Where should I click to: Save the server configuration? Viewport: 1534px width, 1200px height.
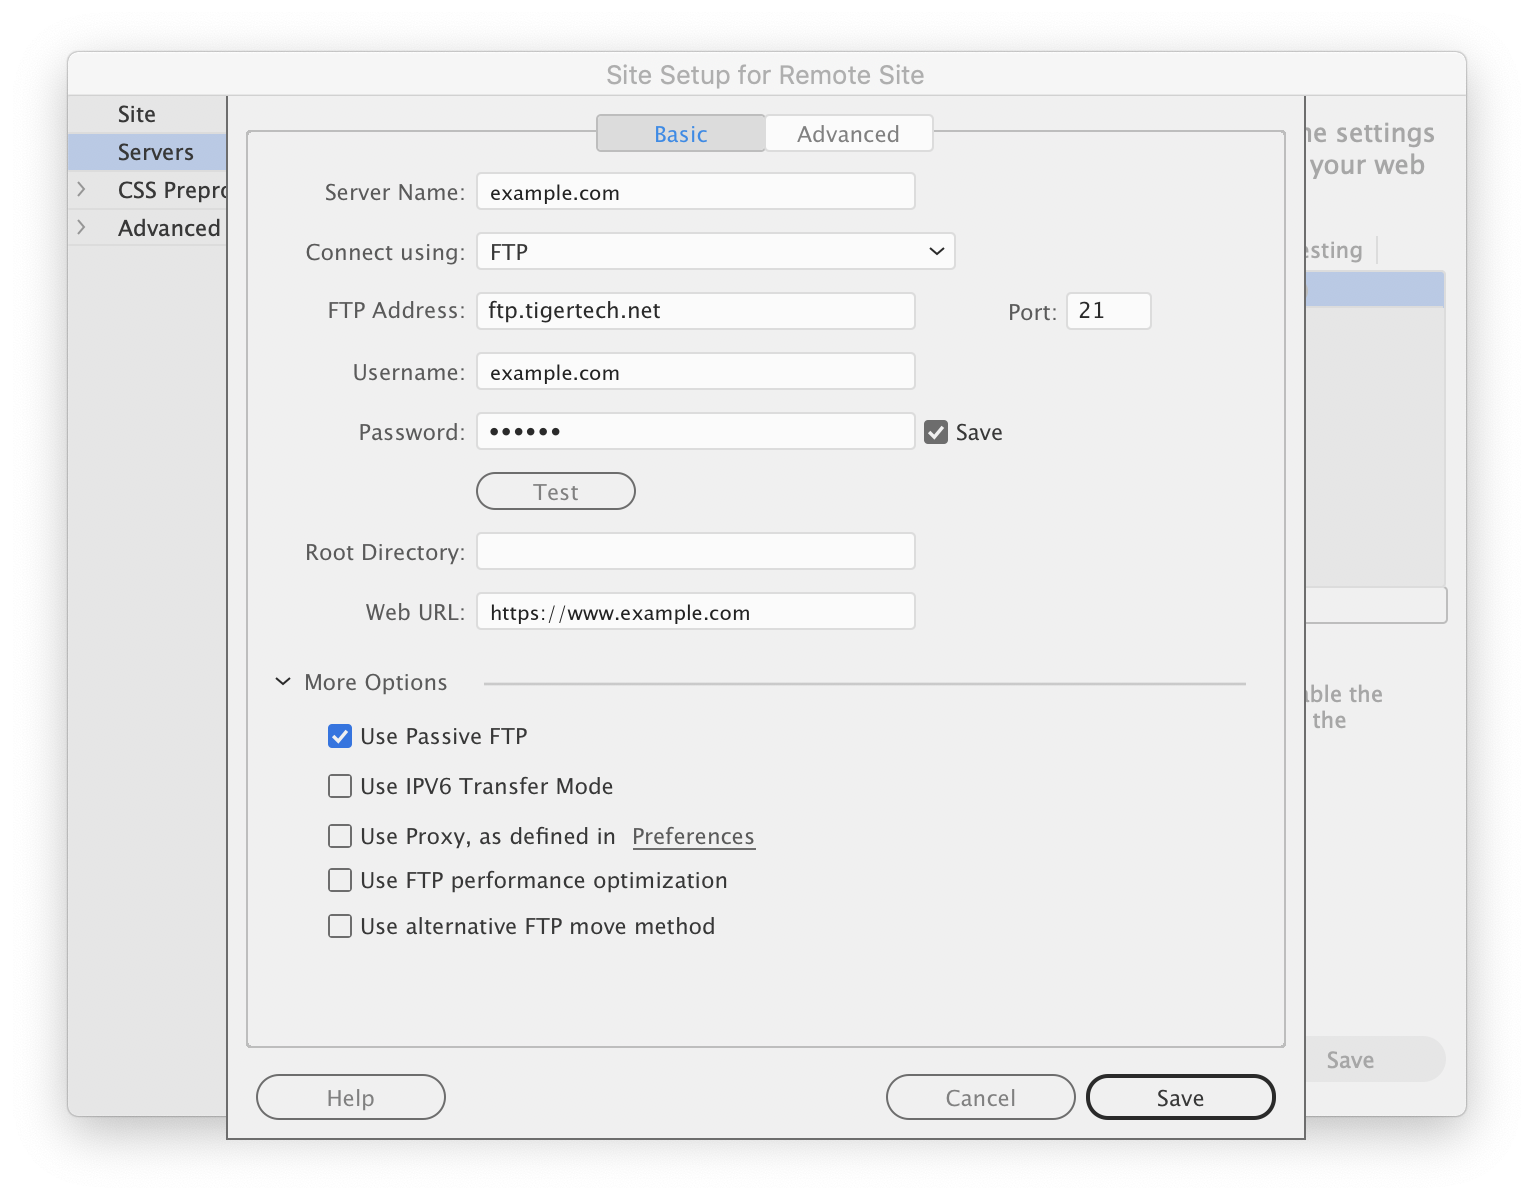(1180, 1097)
